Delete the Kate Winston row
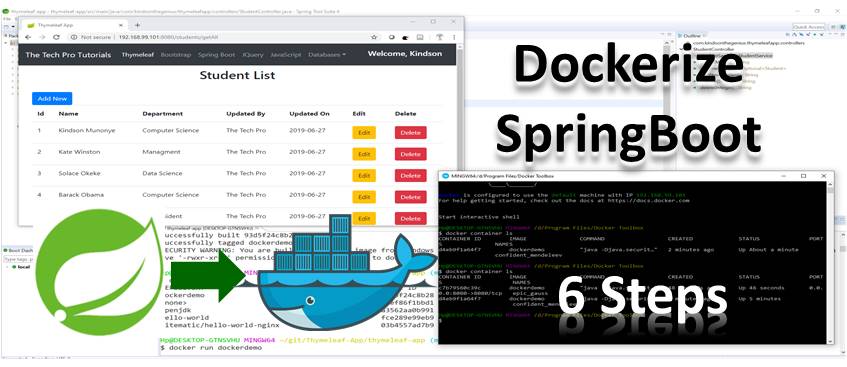 [x=411, y=154]
